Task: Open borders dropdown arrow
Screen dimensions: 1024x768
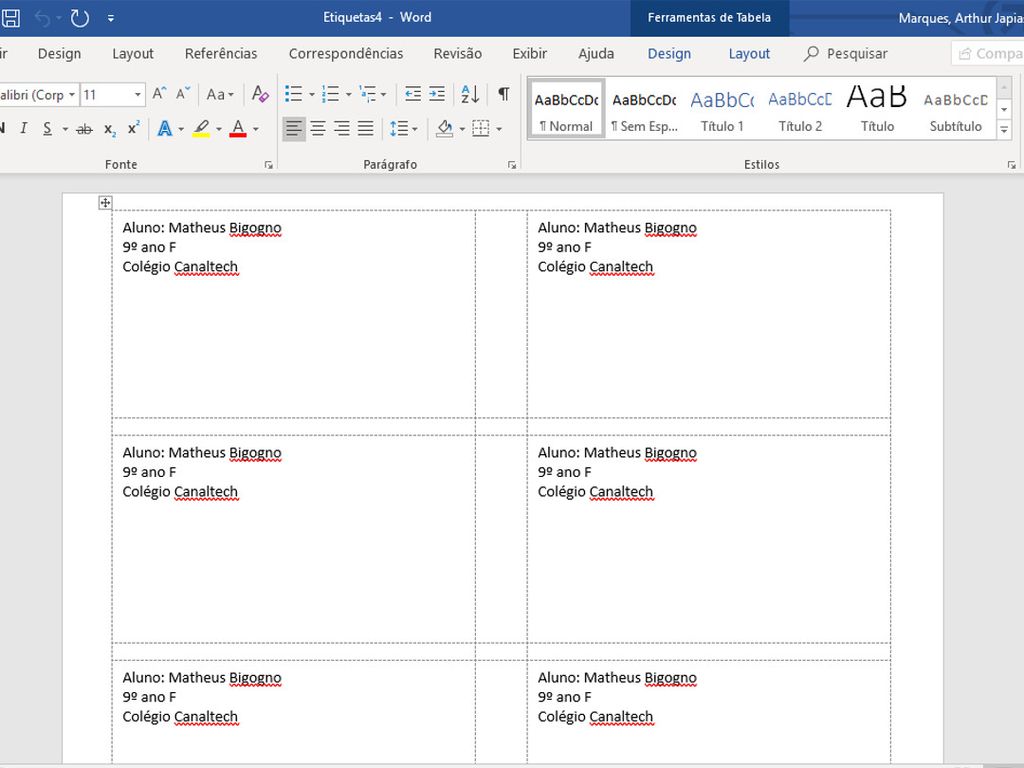Action: pyautogui.click(x=499, y=129)
